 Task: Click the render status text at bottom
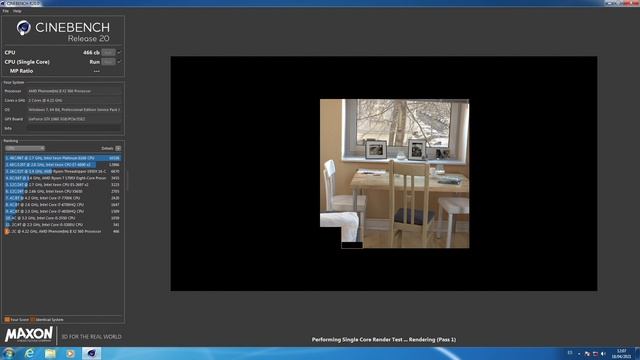(384, 340)
